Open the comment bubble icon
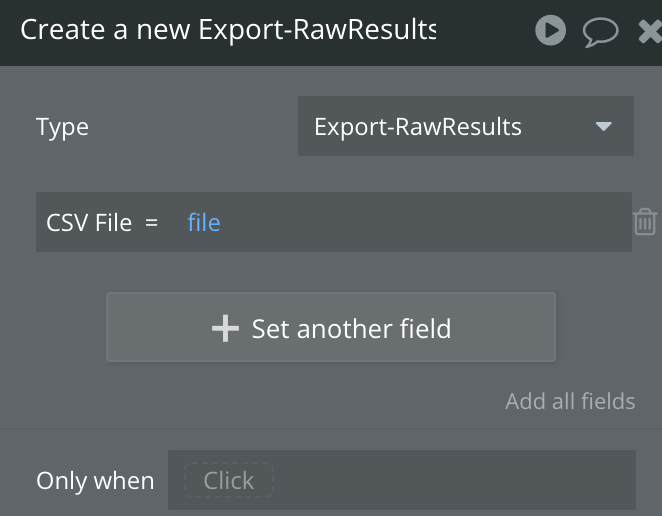The image size is (662, 516). (600, 32)
